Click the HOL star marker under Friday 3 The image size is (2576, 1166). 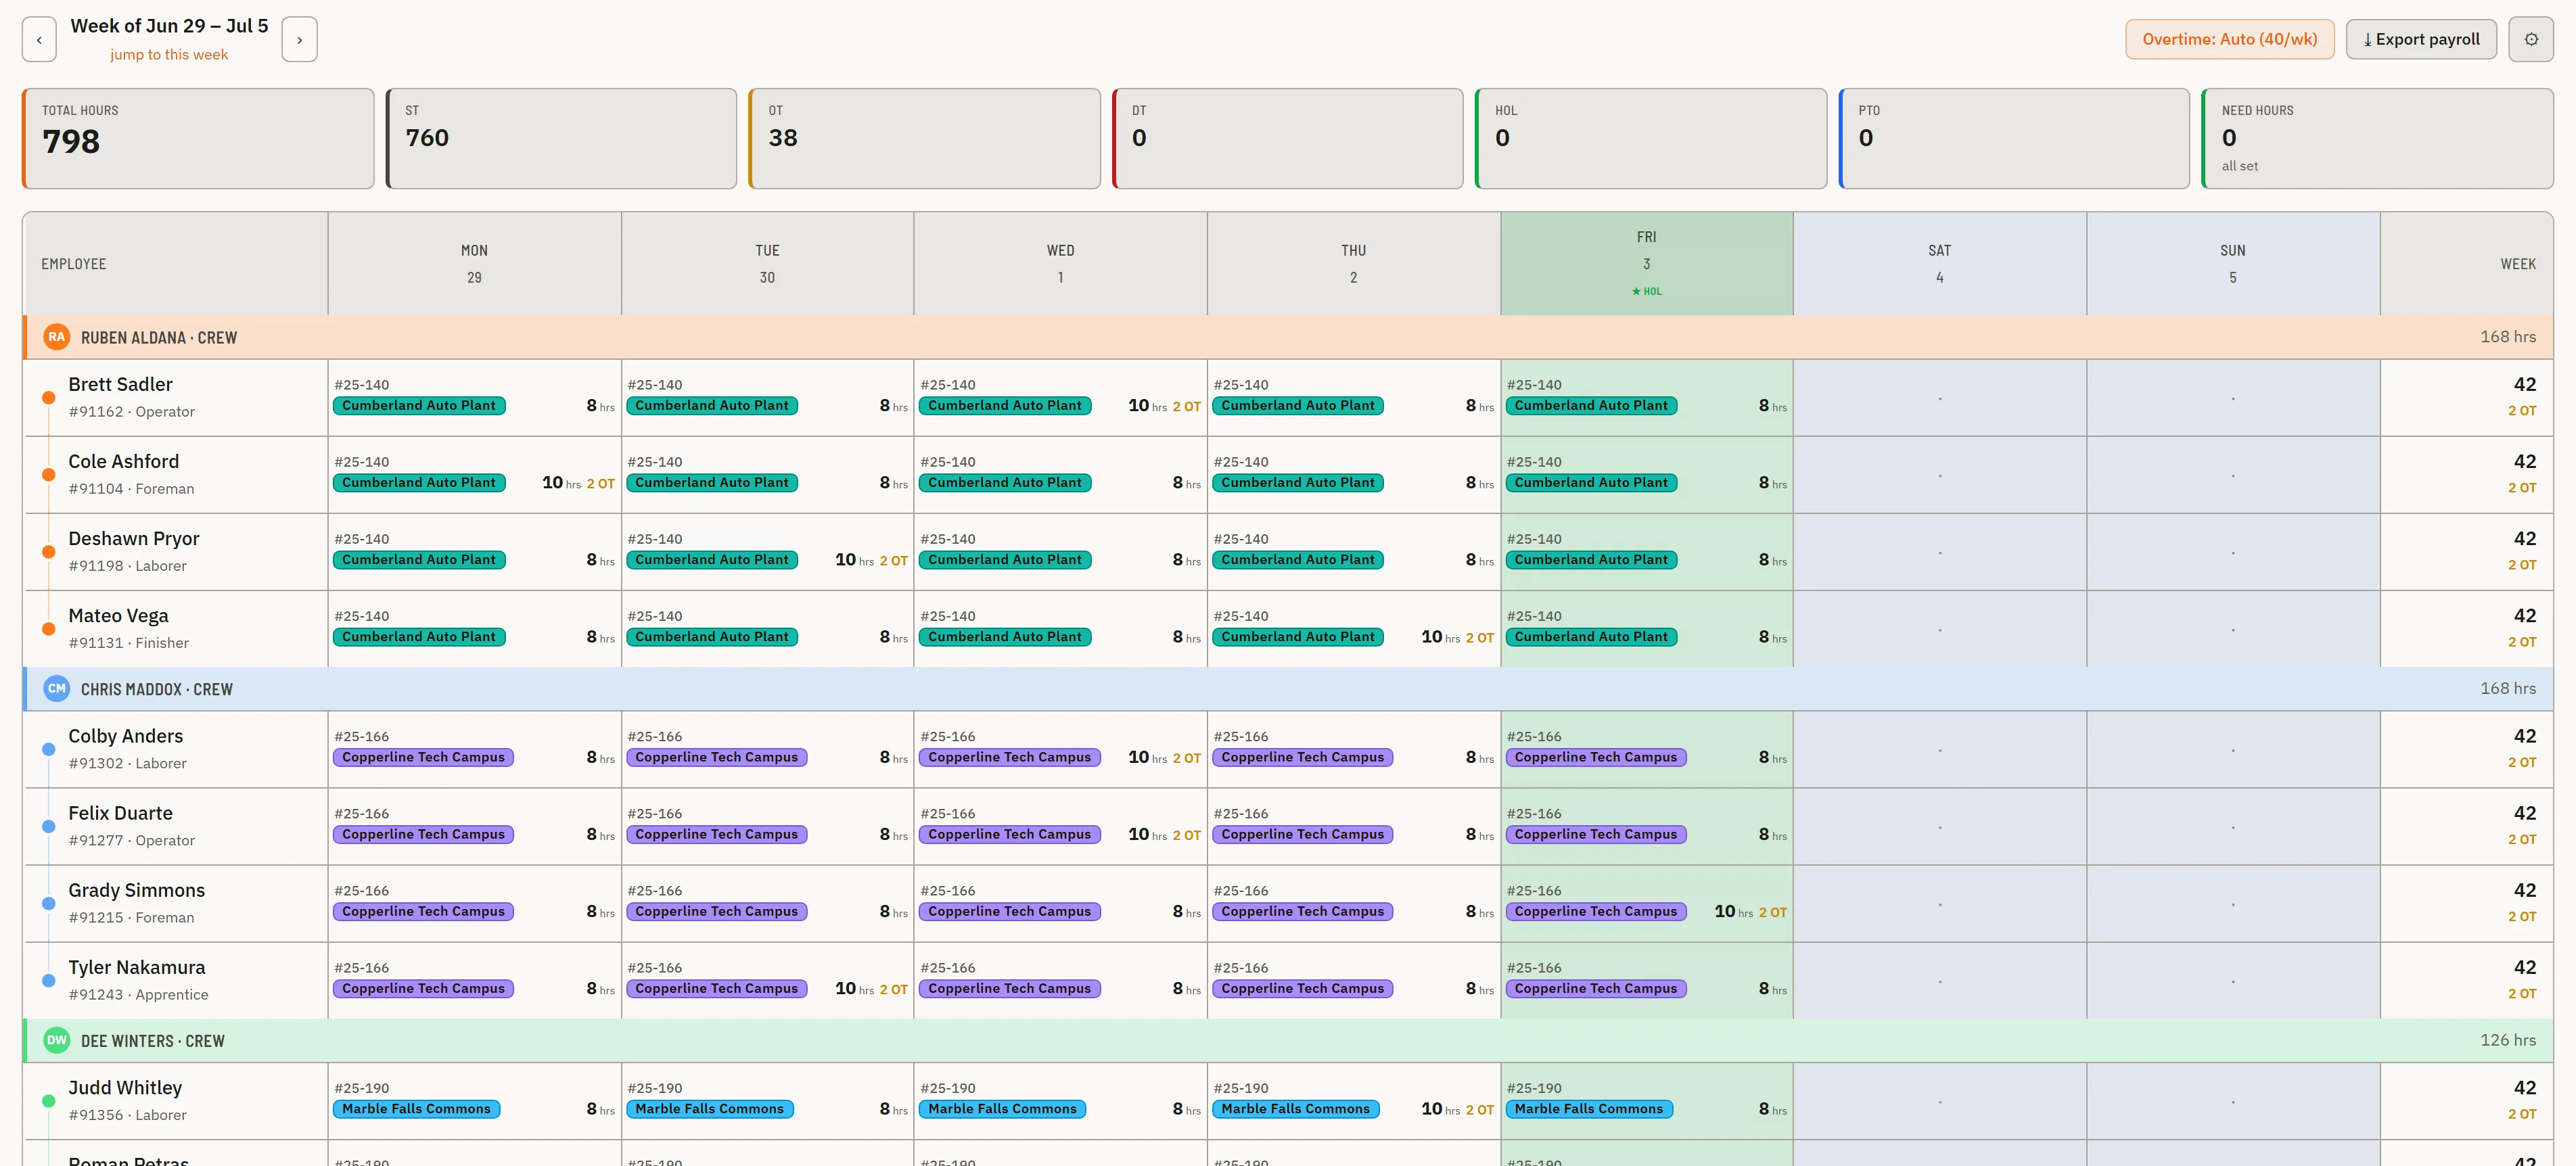click(1646, 292)
